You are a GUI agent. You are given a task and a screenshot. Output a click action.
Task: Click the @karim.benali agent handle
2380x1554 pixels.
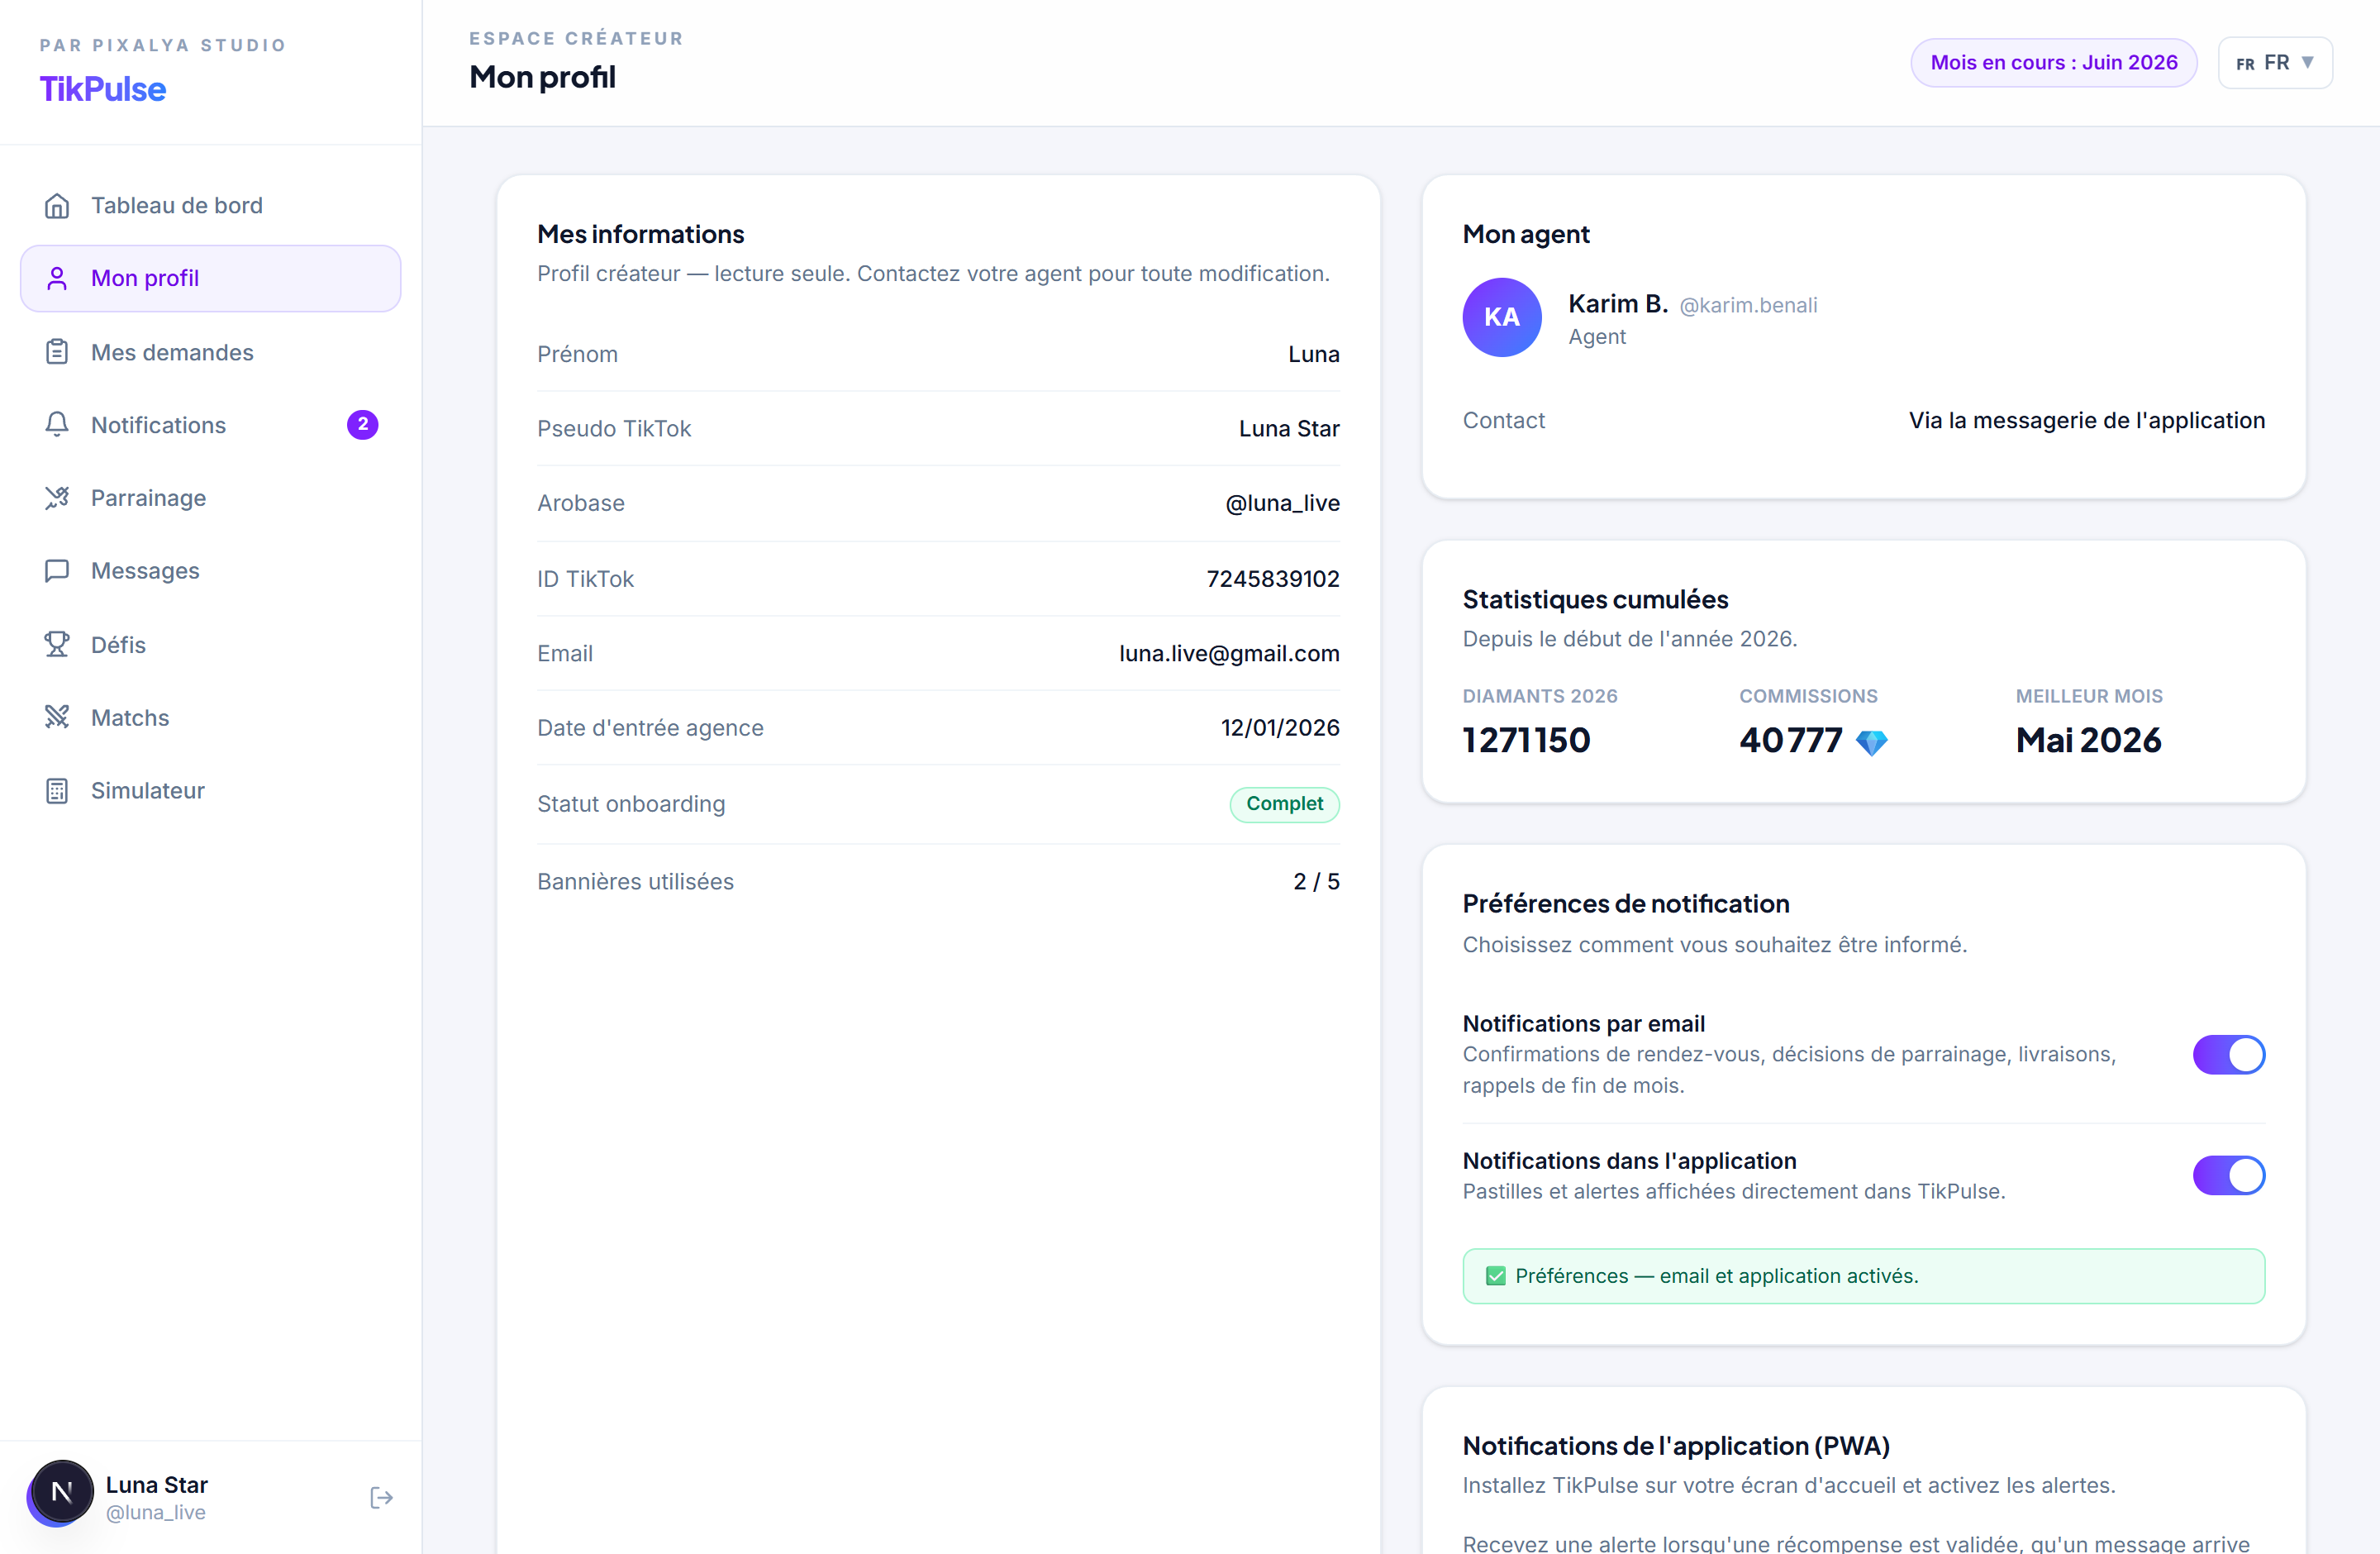click(1748, 306)
